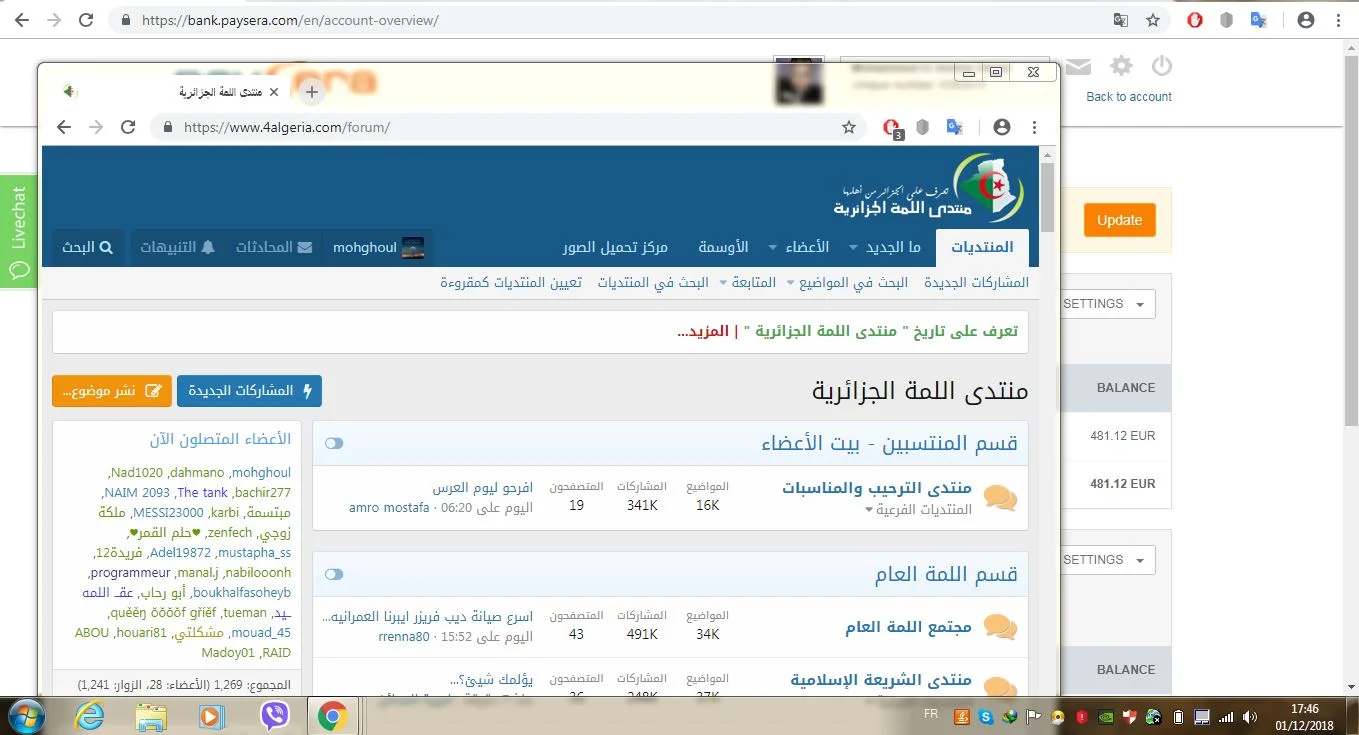Launch Viber from the taskbar
This screenshot has width=1359, height=735.
(x=274, y=715)
